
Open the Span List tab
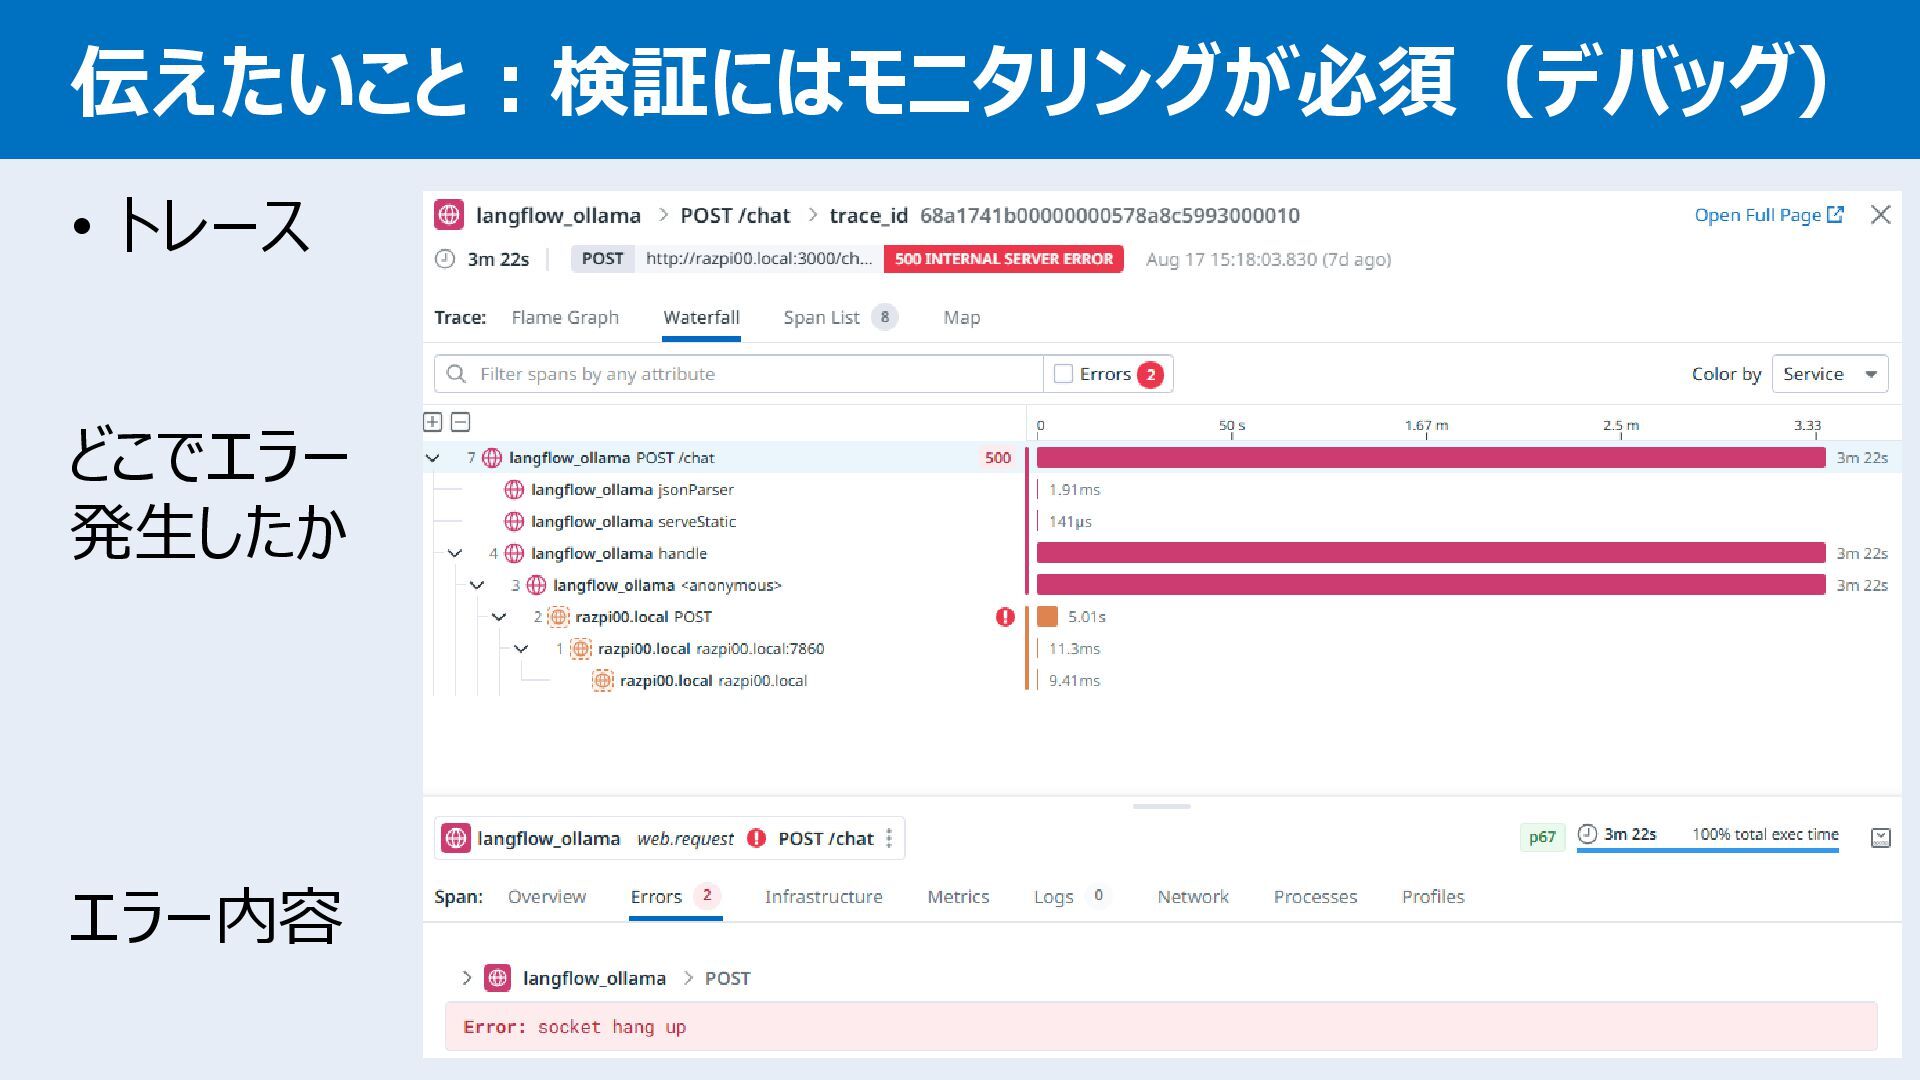pyautogui.click(x=821, y=317)
